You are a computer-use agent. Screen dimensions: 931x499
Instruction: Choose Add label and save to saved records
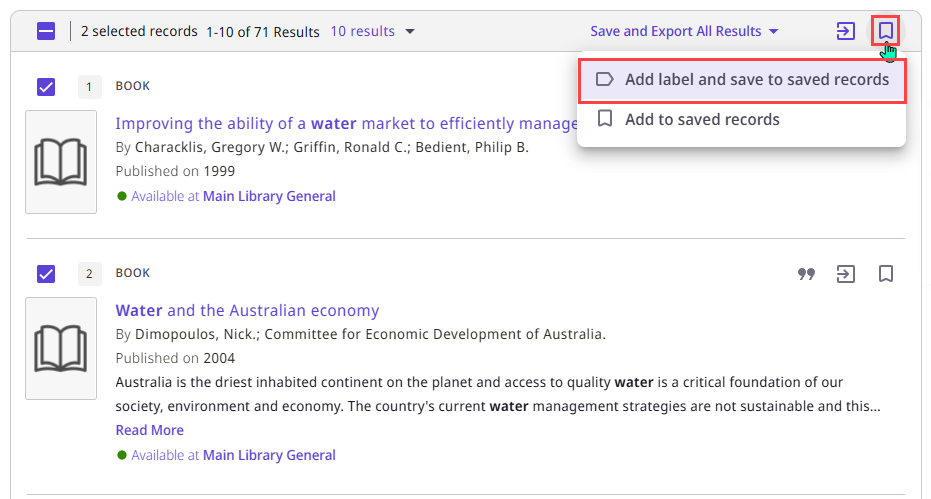tap(742, 80)
